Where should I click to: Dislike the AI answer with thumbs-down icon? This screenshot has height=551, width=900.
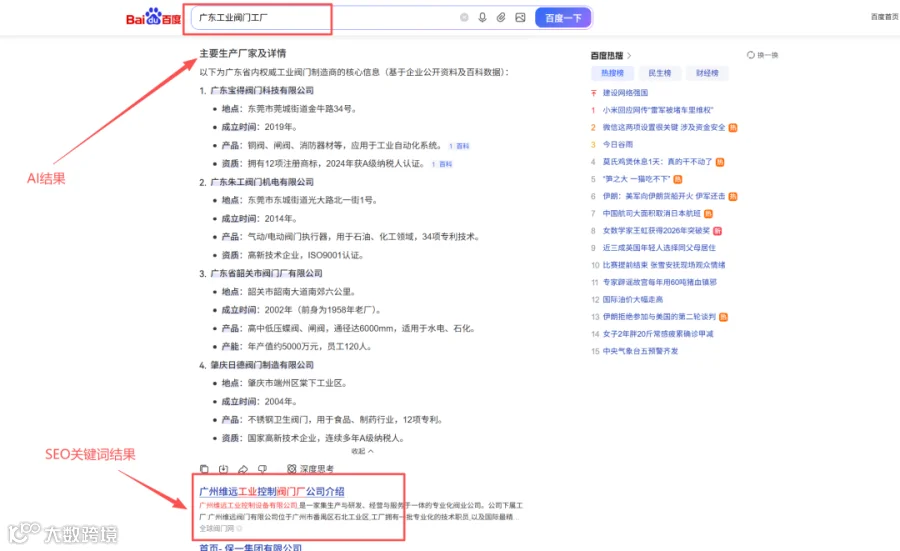pyautogui.click(x=262, y=469)
